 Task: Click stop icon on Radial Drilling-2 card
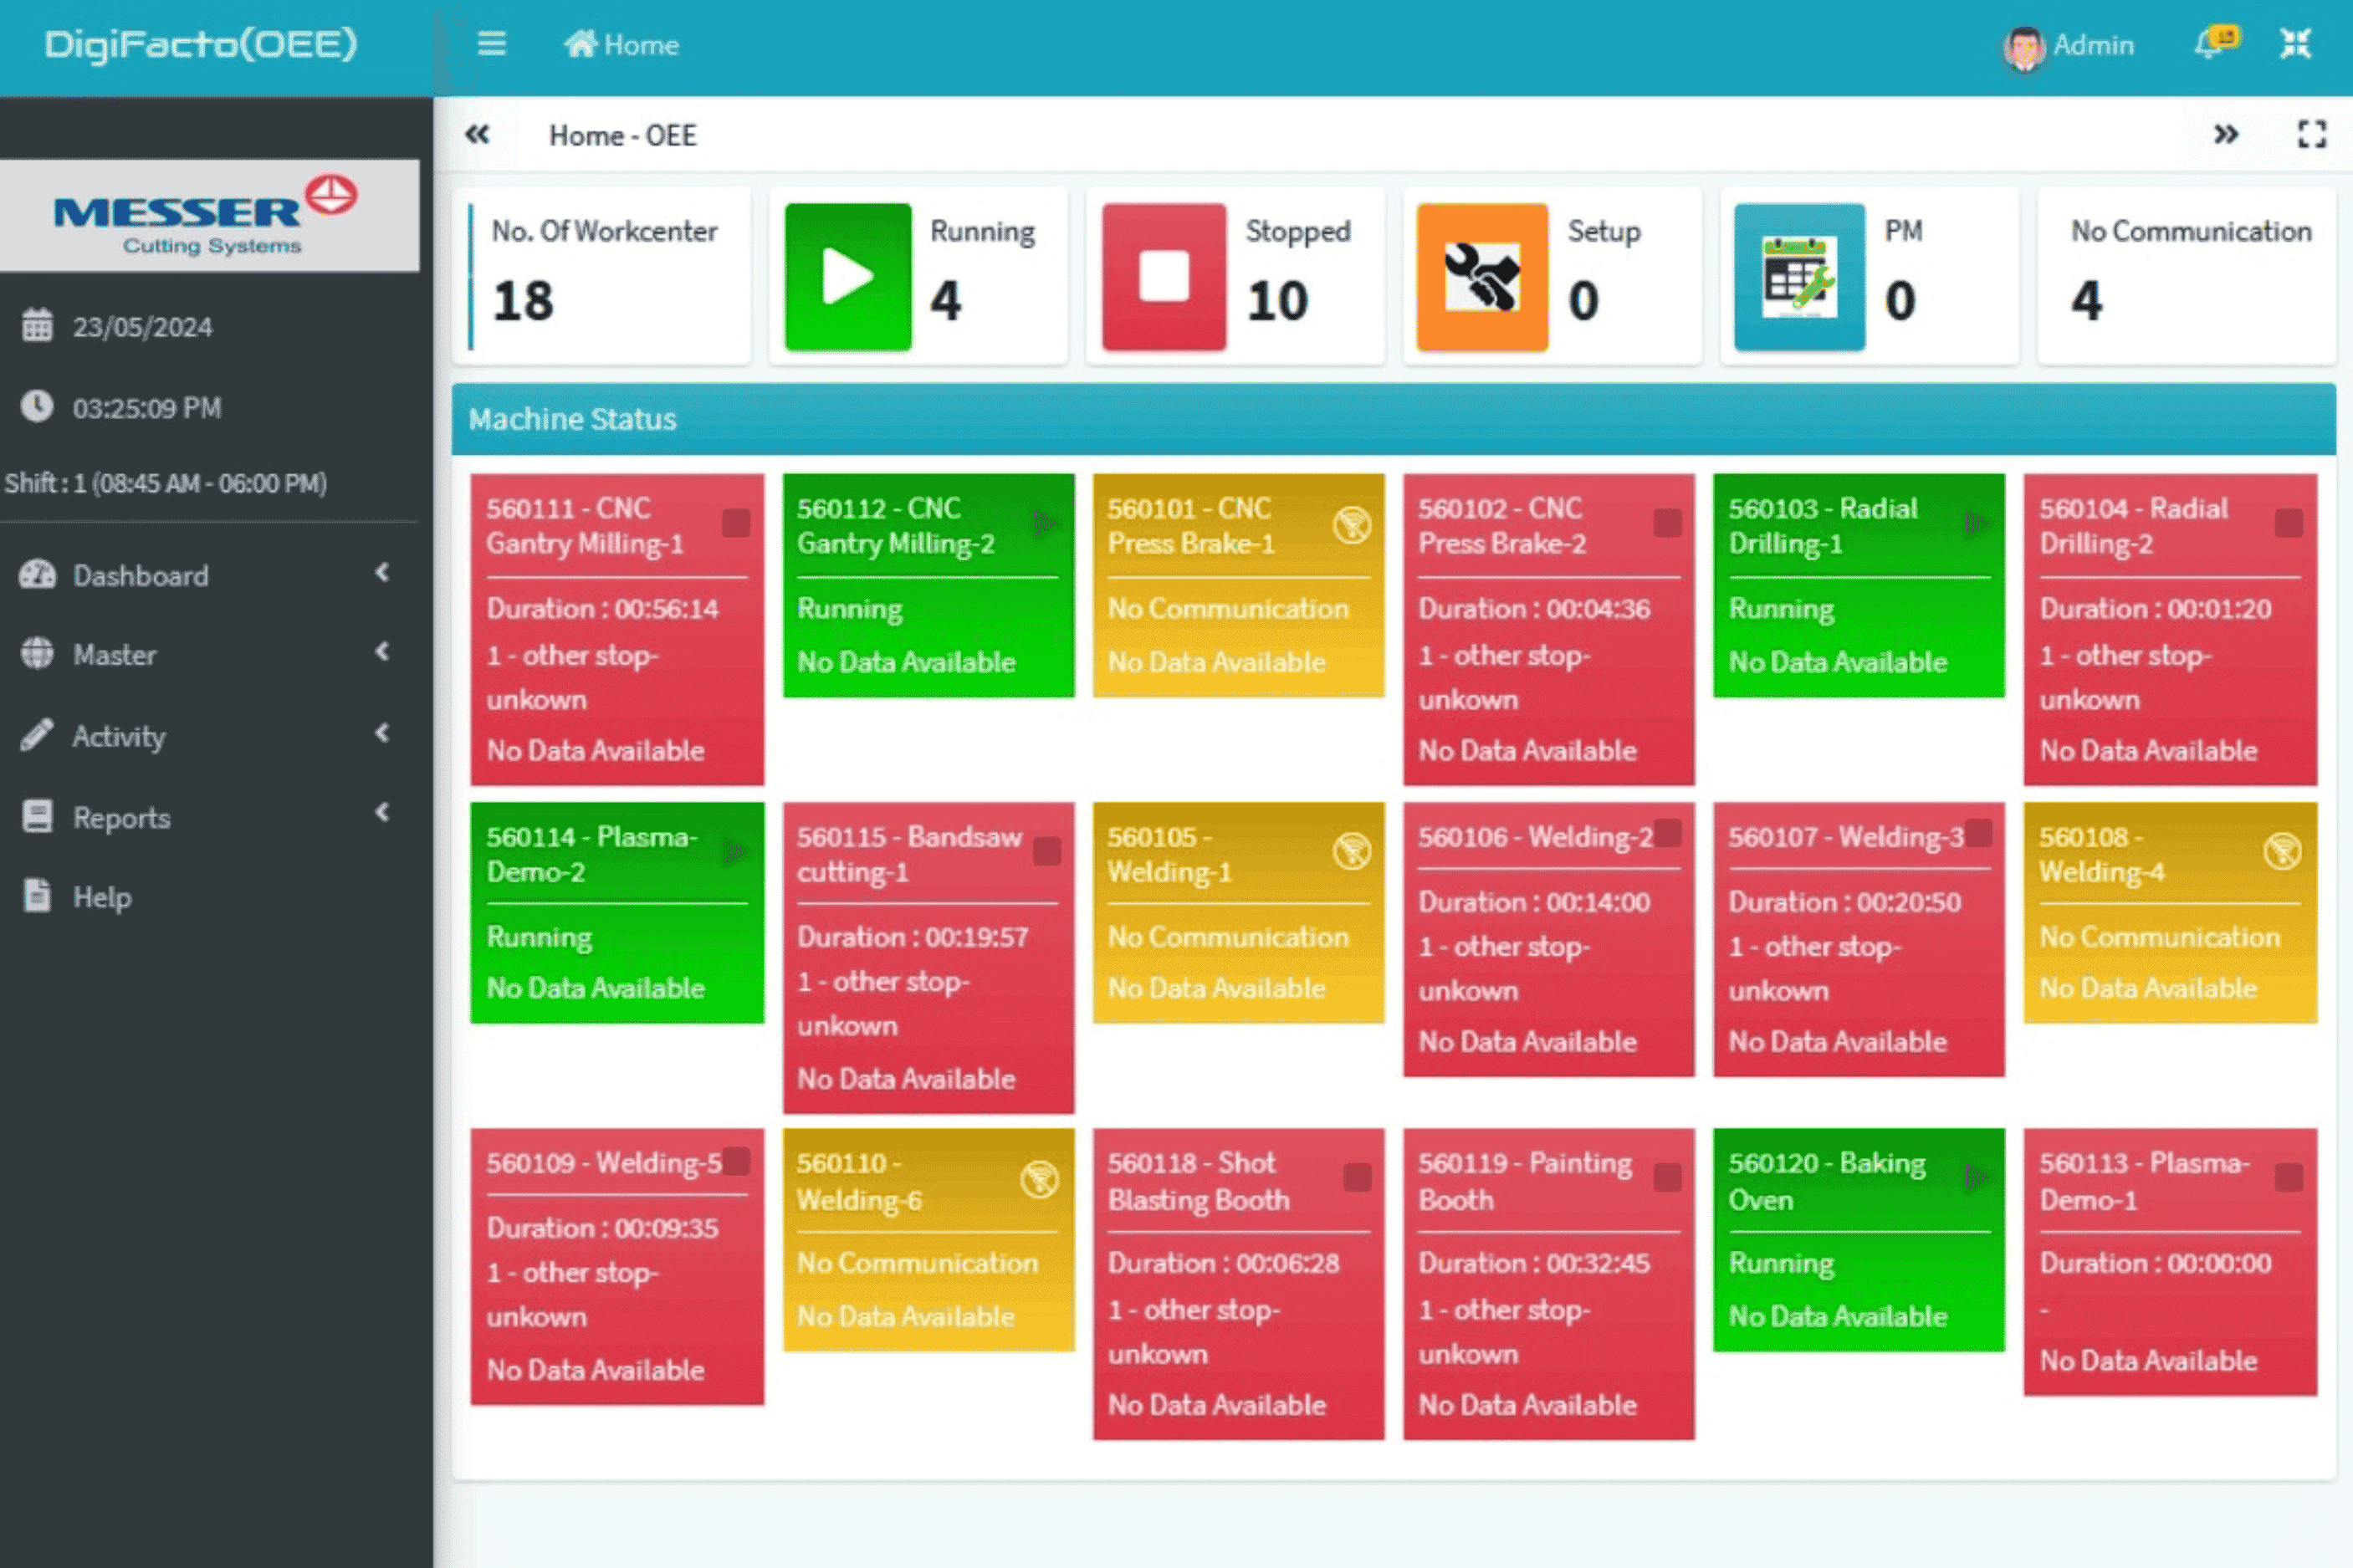coord(2288,523)
